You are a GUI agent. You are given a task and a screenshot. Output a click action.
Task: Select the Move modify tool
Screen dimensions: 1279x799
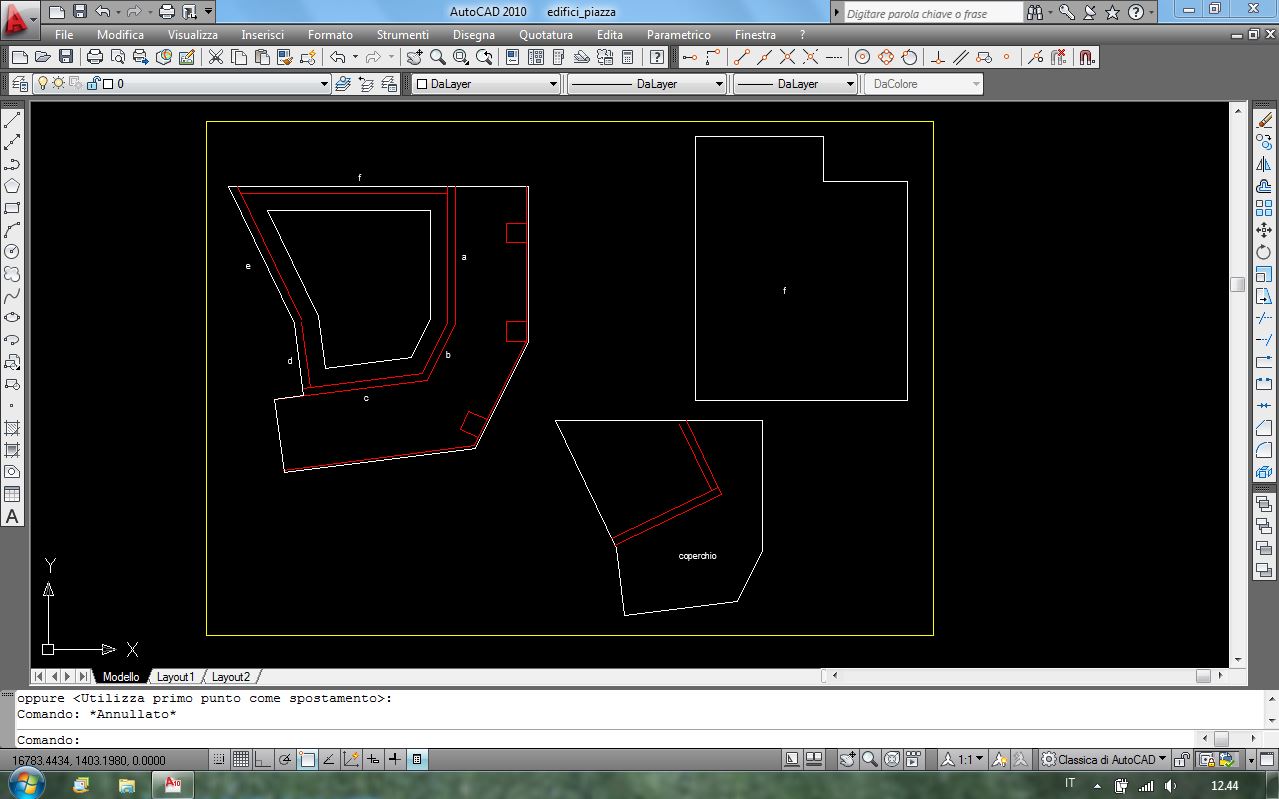[x=1264, y=230]
